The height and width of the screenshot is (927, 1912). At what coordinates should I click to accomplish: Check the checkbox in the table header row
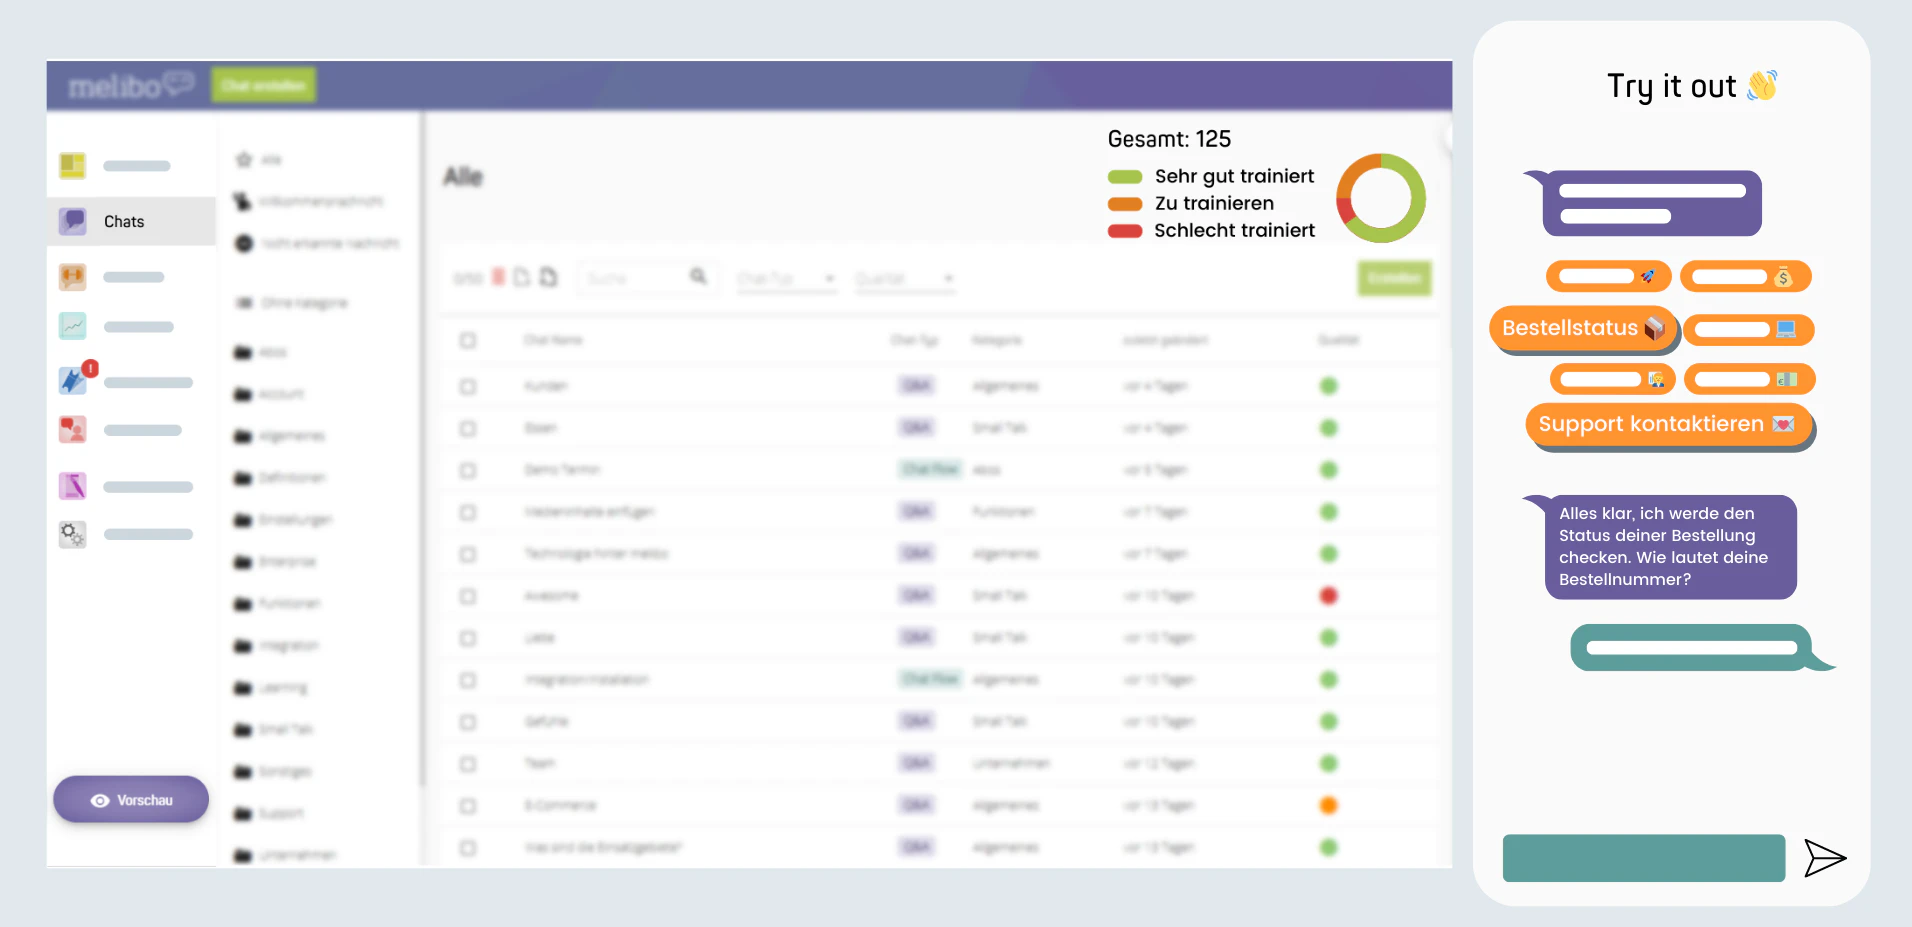coord(468,340)
